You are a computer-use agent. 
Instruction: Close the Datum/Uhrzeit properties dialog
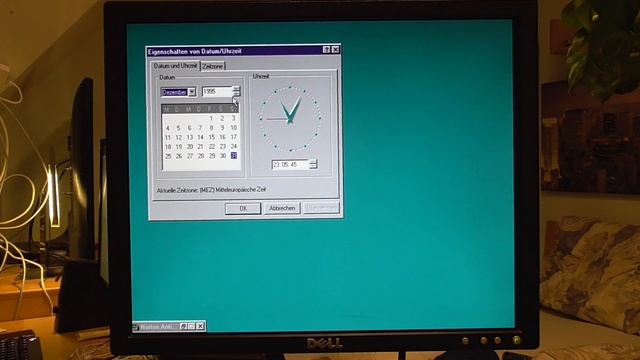tap(335, 49)
